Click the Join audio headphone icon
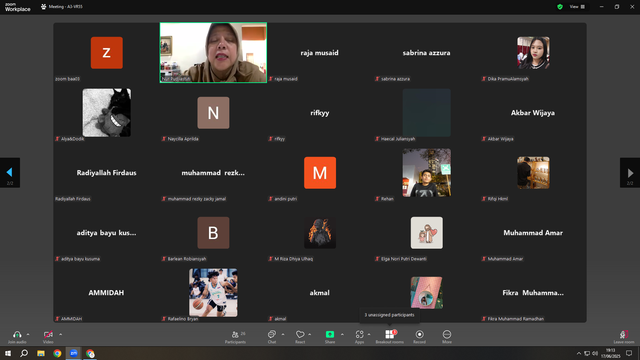Screen dimensions: 640x360 [17, 334]
